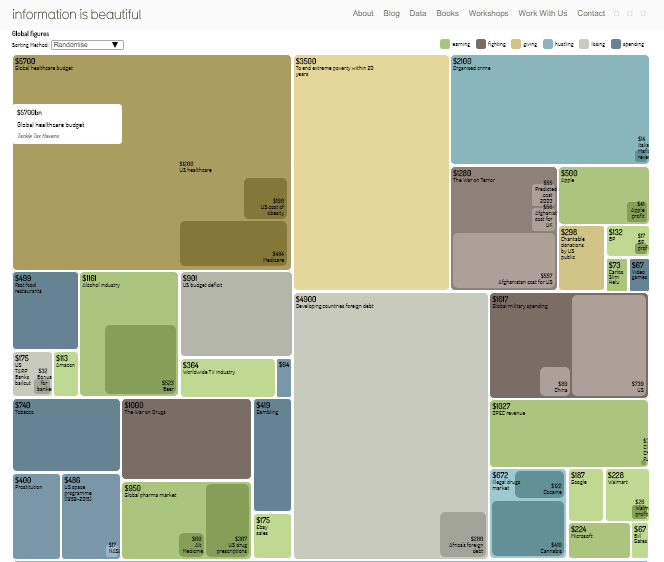Select Charitable donations by US public block
Image resolution: width=664 pixels, height=562 pixels.
581,258
